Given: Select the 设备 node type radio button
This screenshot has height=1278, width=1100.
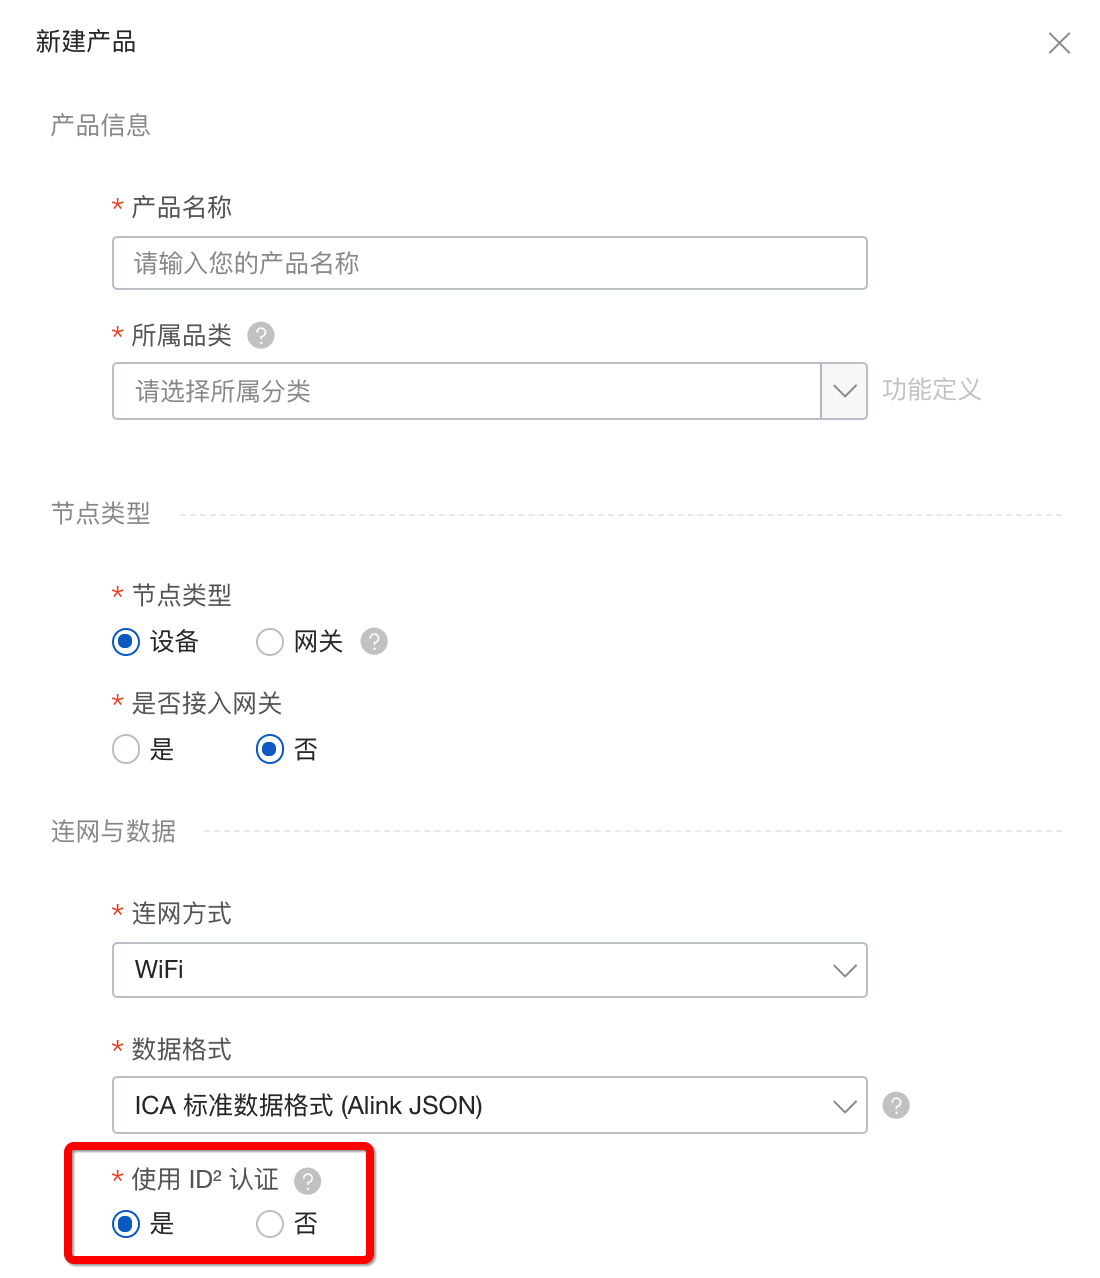Looking at the screenshot, I should coord(126,641).
